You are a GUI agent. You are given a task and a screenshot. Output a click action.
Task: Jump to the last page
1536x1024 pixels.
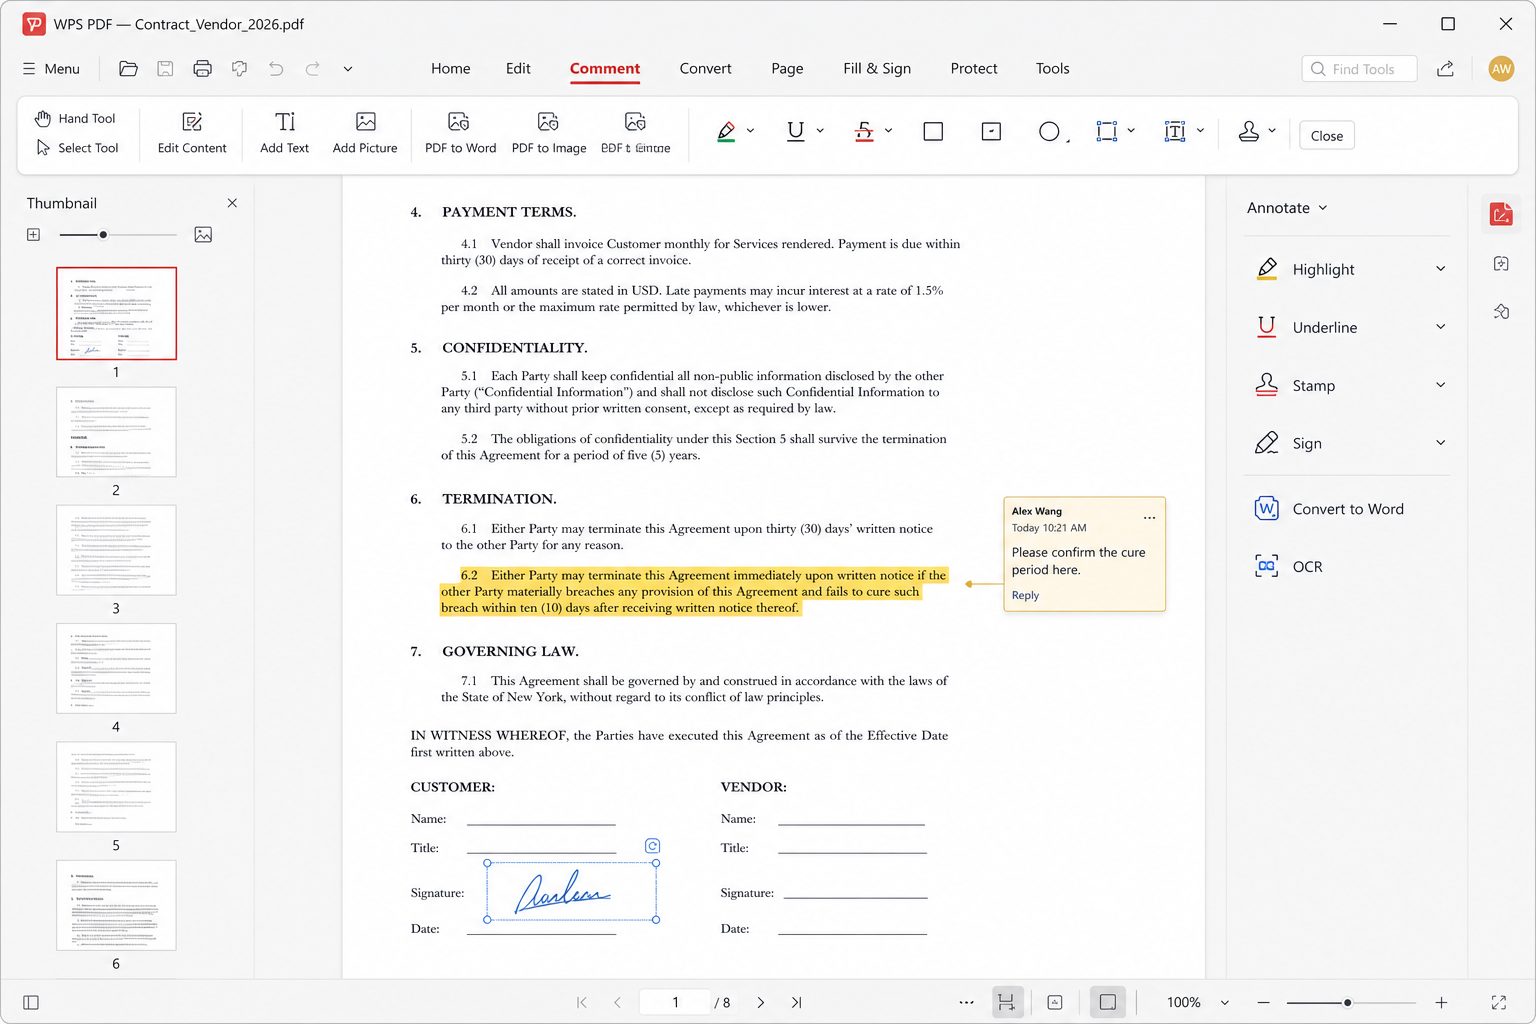coord(797,1002)
